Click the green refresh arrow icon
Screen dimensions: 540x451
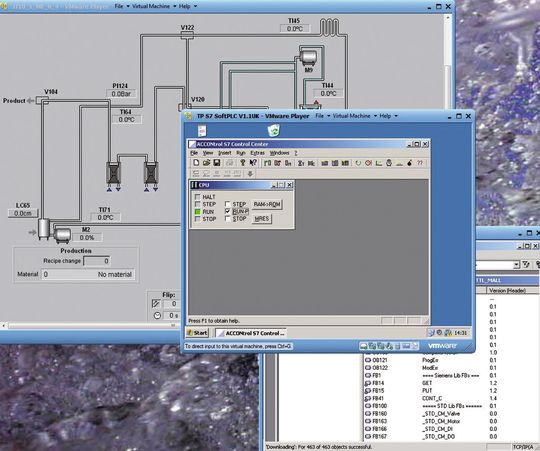358,163
